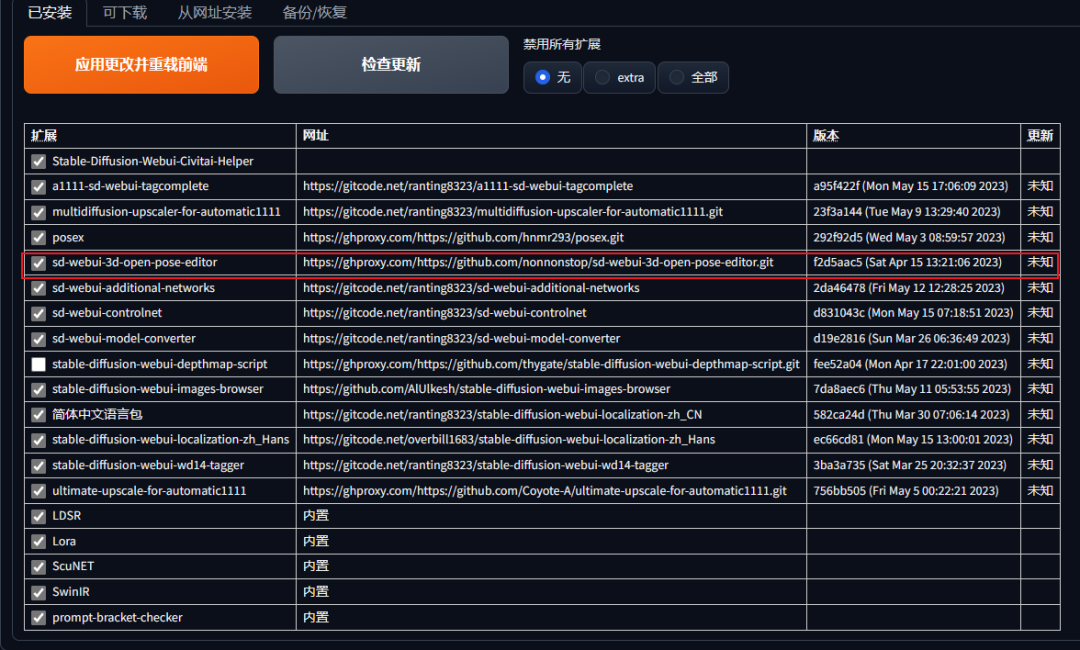Uncheck the 简体中文语言包 extension
The image size is (1080, 650).
[x=39, y=415]
